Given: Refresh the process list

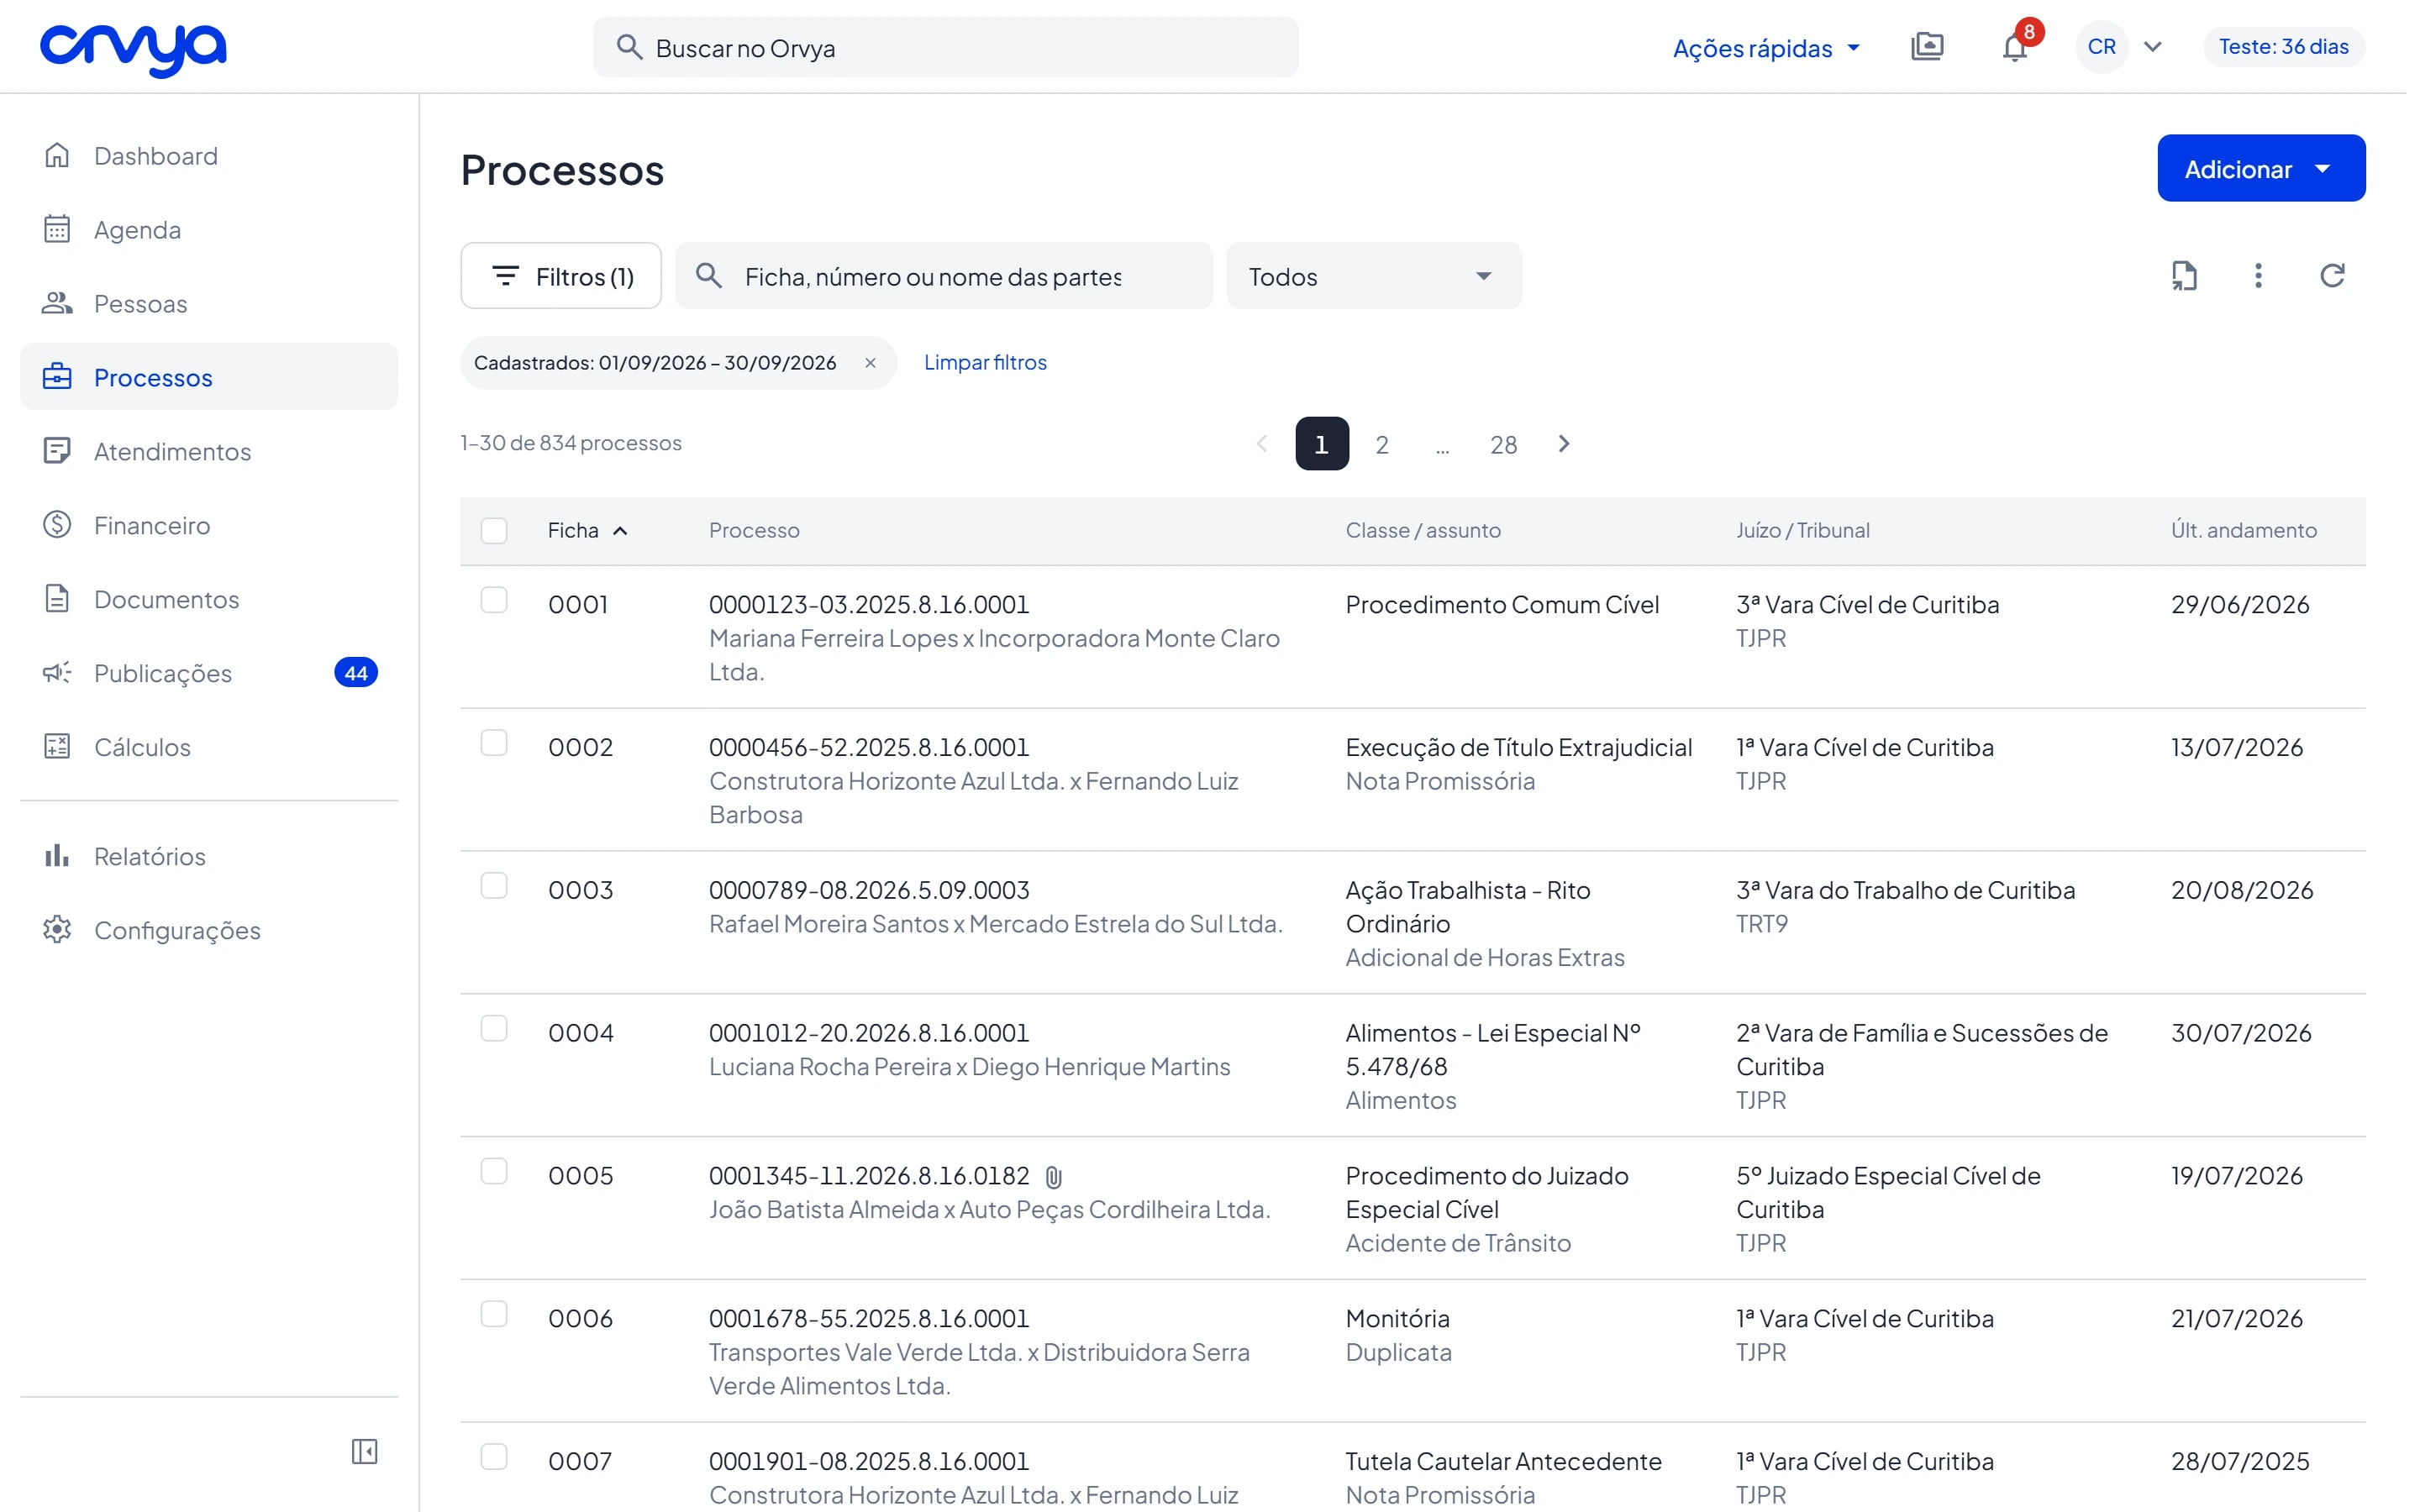Looking at the screenshot, I should [2332, 276].
